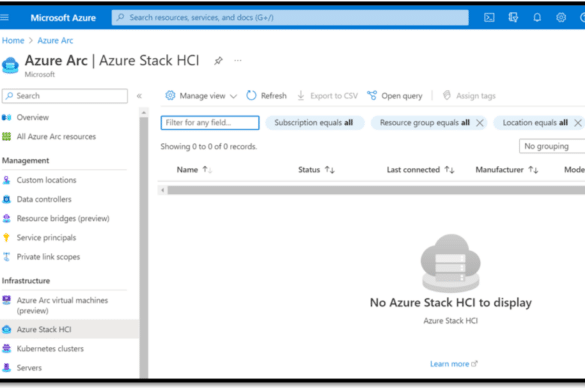This screenshot has height=390, width=585.
Task: Remove the Location equals all filter
Action: click(578, 123)
